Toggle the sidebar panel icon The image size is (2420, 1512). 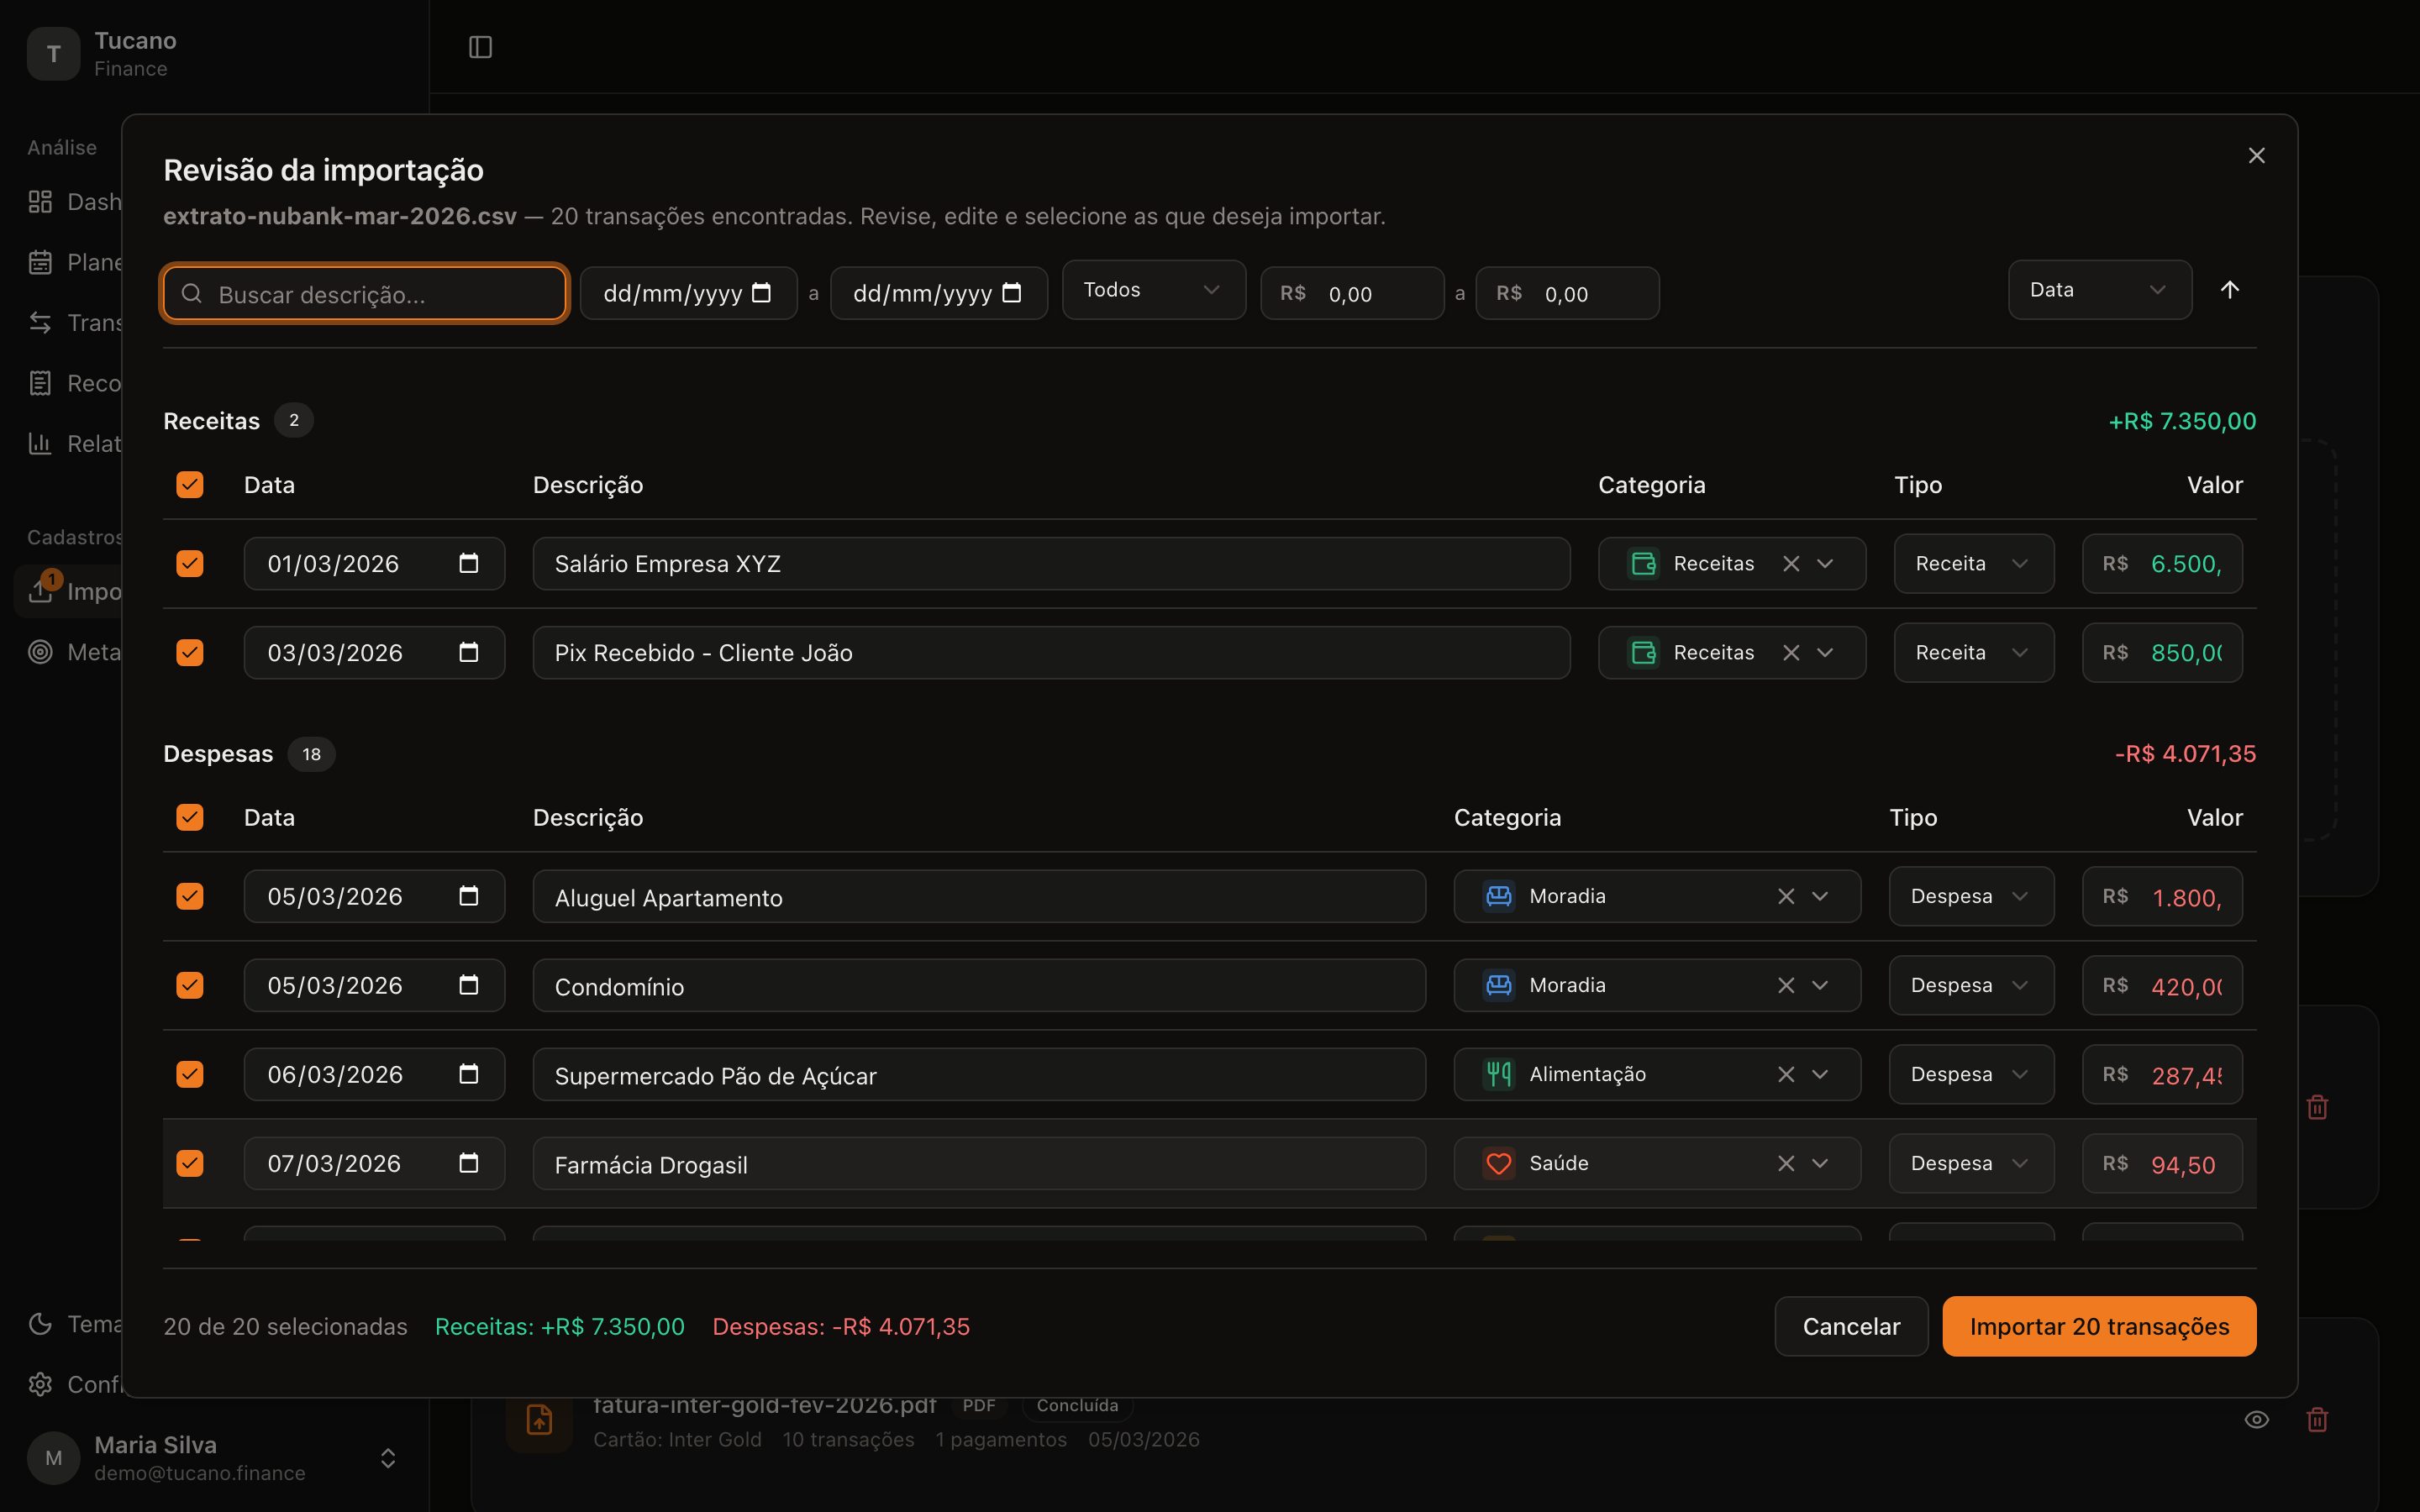pos(480,47)
